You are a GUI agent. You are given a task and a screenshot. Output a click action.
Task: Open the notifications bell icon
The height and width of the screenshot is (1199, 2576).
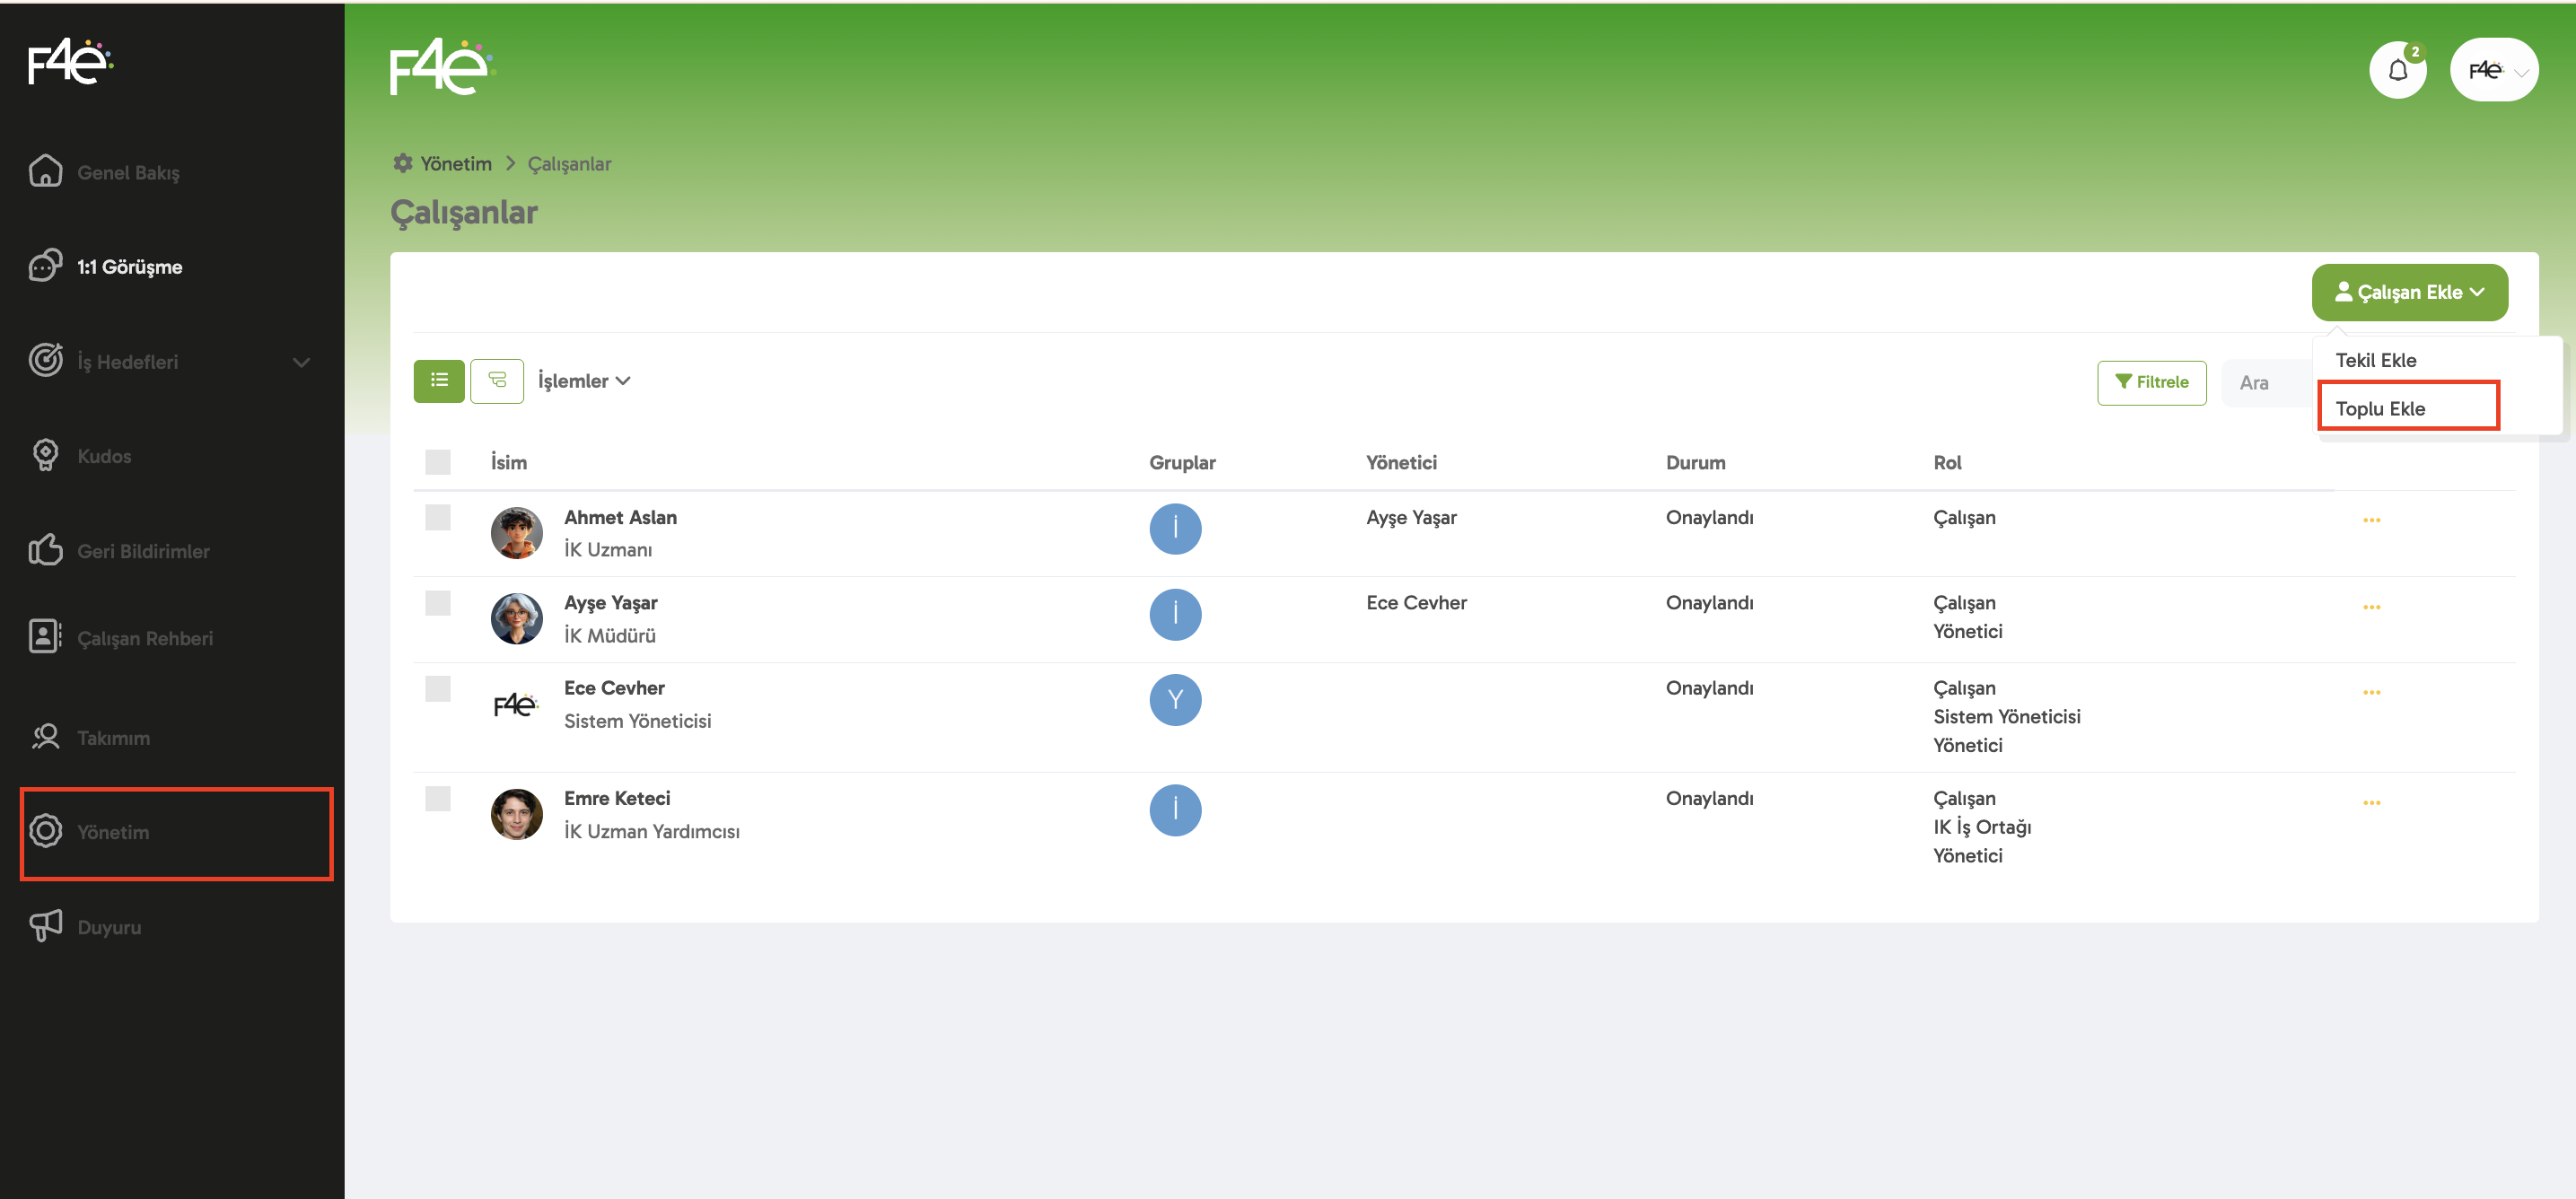tap(2397, 70)
